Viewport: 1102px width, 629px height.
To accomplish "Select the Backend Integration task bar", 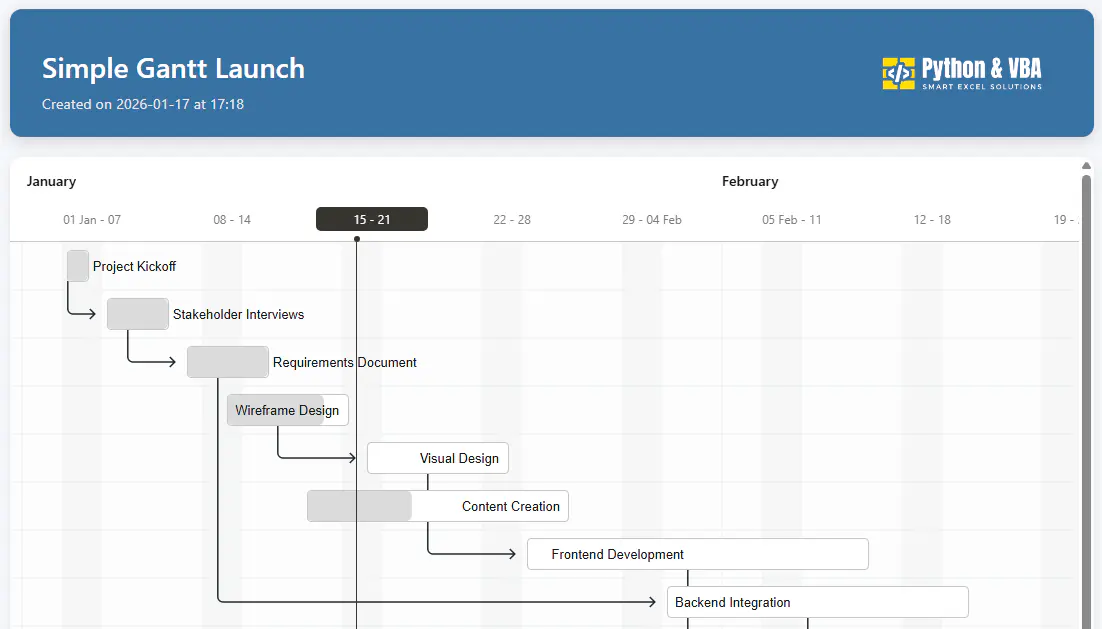I will tap(818, 602).
